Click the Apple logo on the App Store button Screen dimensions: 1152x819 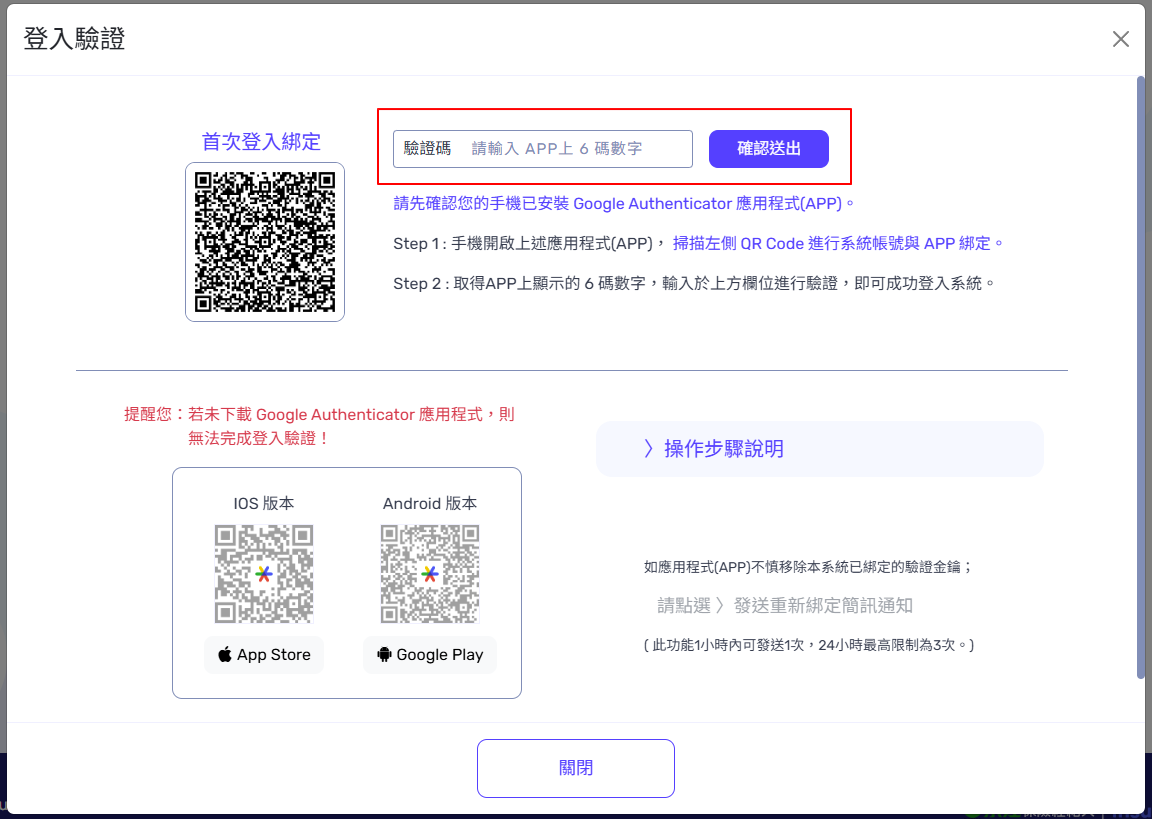(225, 655)
